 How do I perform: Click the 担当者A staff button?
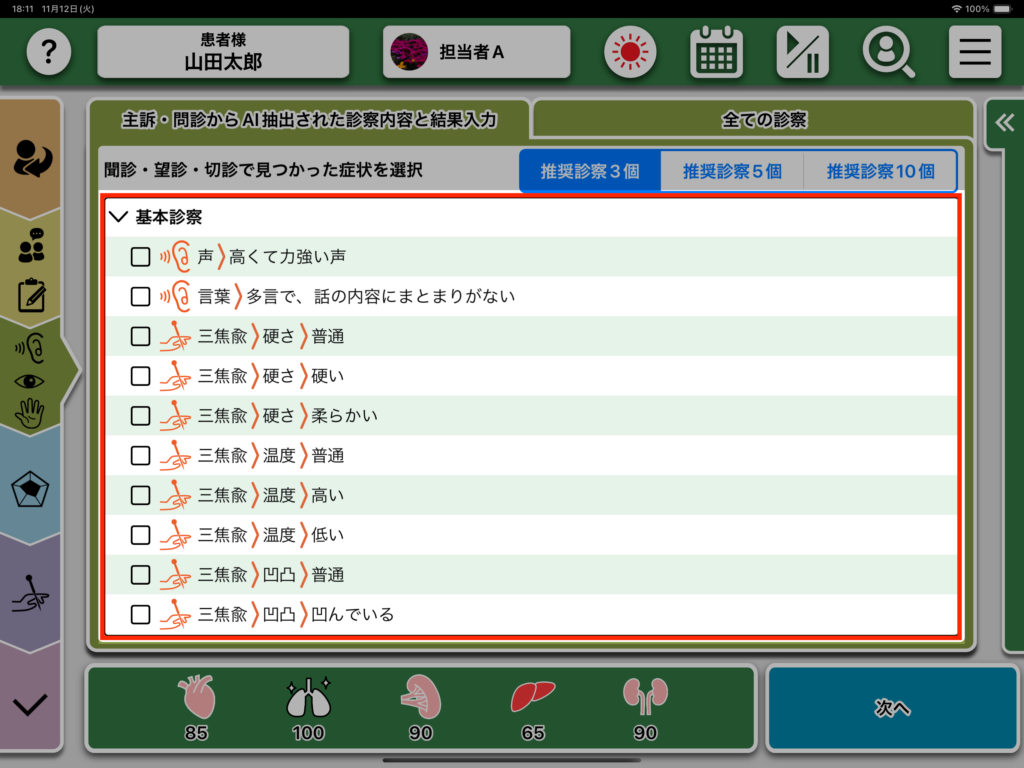tap(476, 52)
